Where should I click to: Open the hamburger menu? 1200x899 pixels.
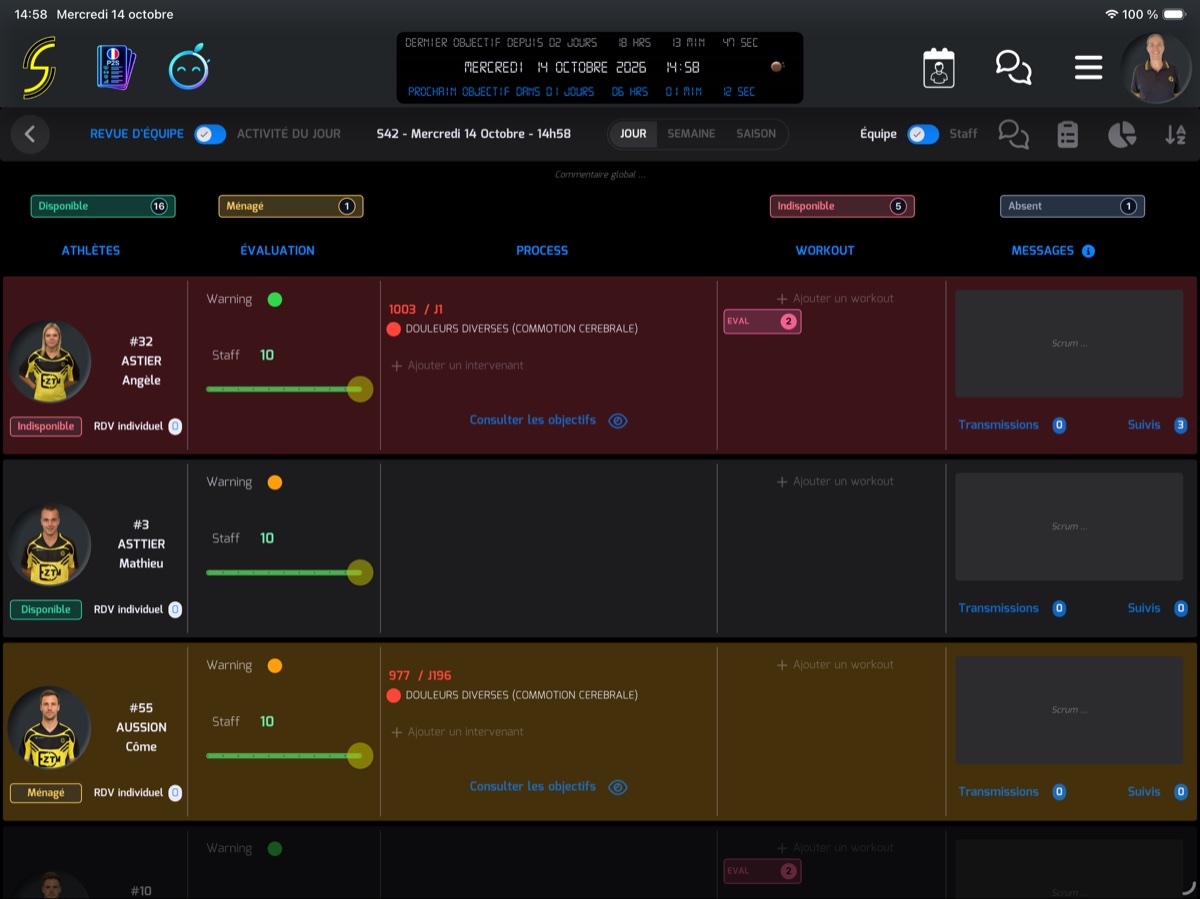(1088, 68)
